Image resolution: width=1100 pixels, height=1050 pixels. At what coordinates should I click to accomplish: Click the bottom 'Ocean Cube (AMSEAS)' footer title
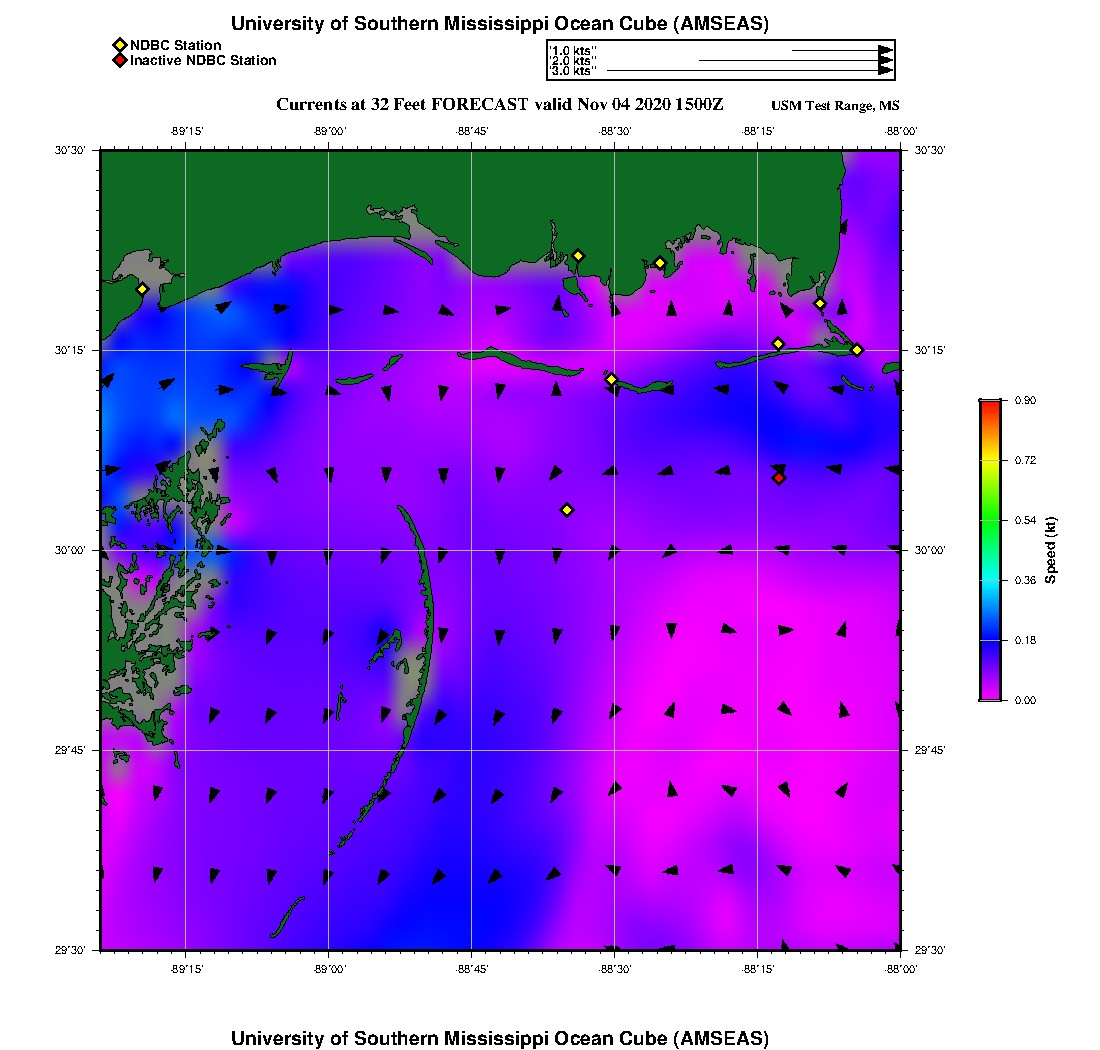(x=500, y=1038)
